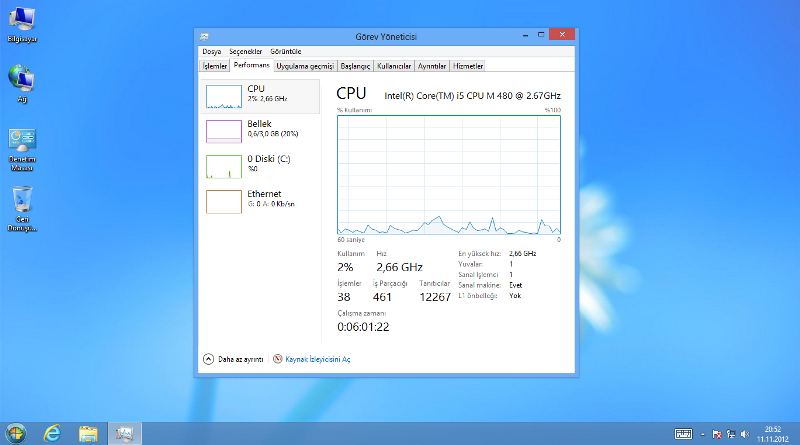The height and width of the screenshot is (445, 800).
Task: Open the volume speaker tray icon
Action: (745, 434)
